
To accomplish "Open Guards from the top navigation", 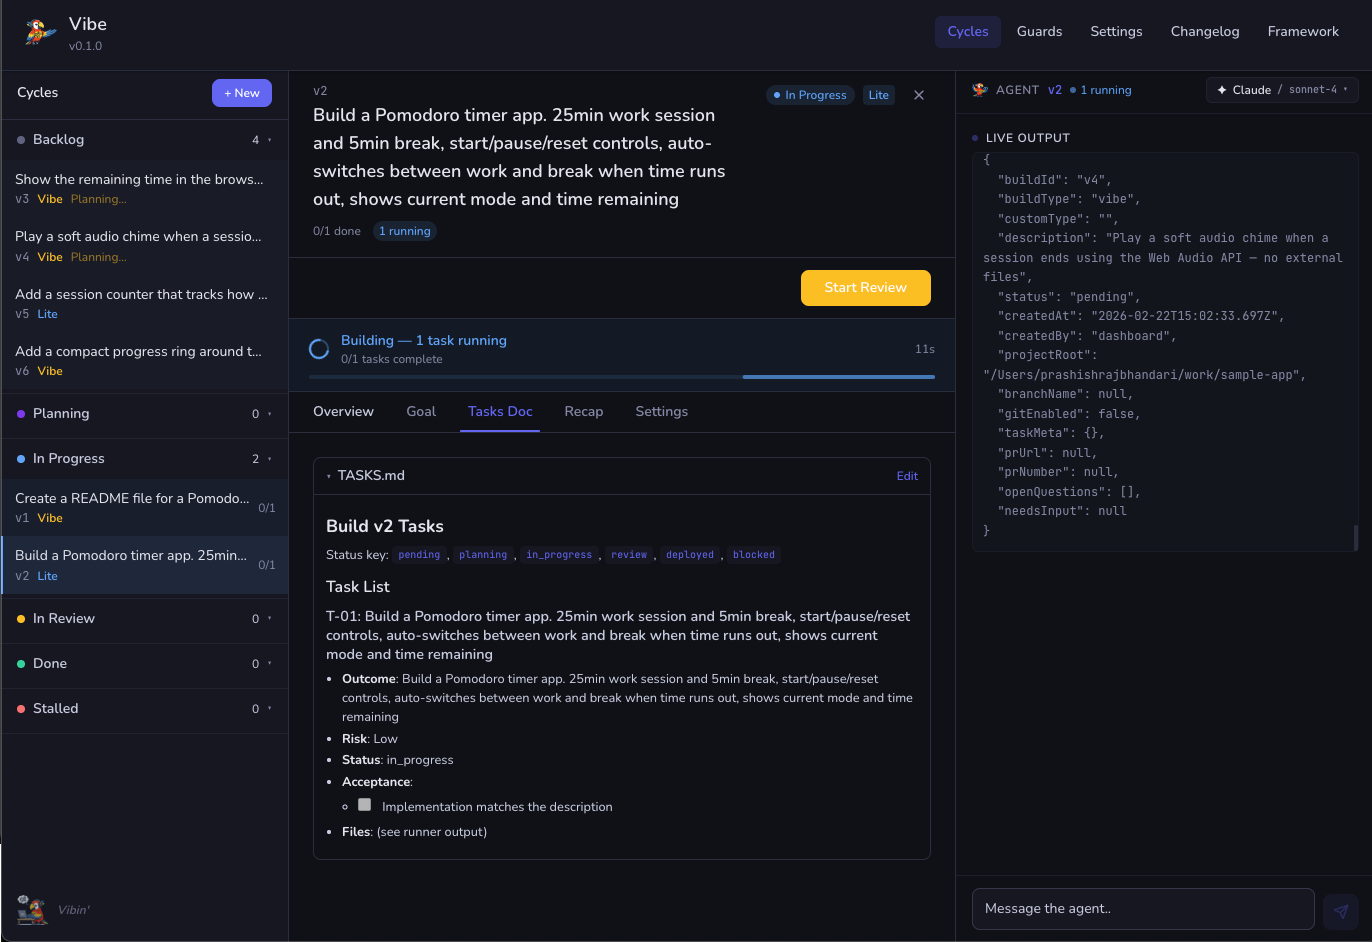I will (1039, 31).
